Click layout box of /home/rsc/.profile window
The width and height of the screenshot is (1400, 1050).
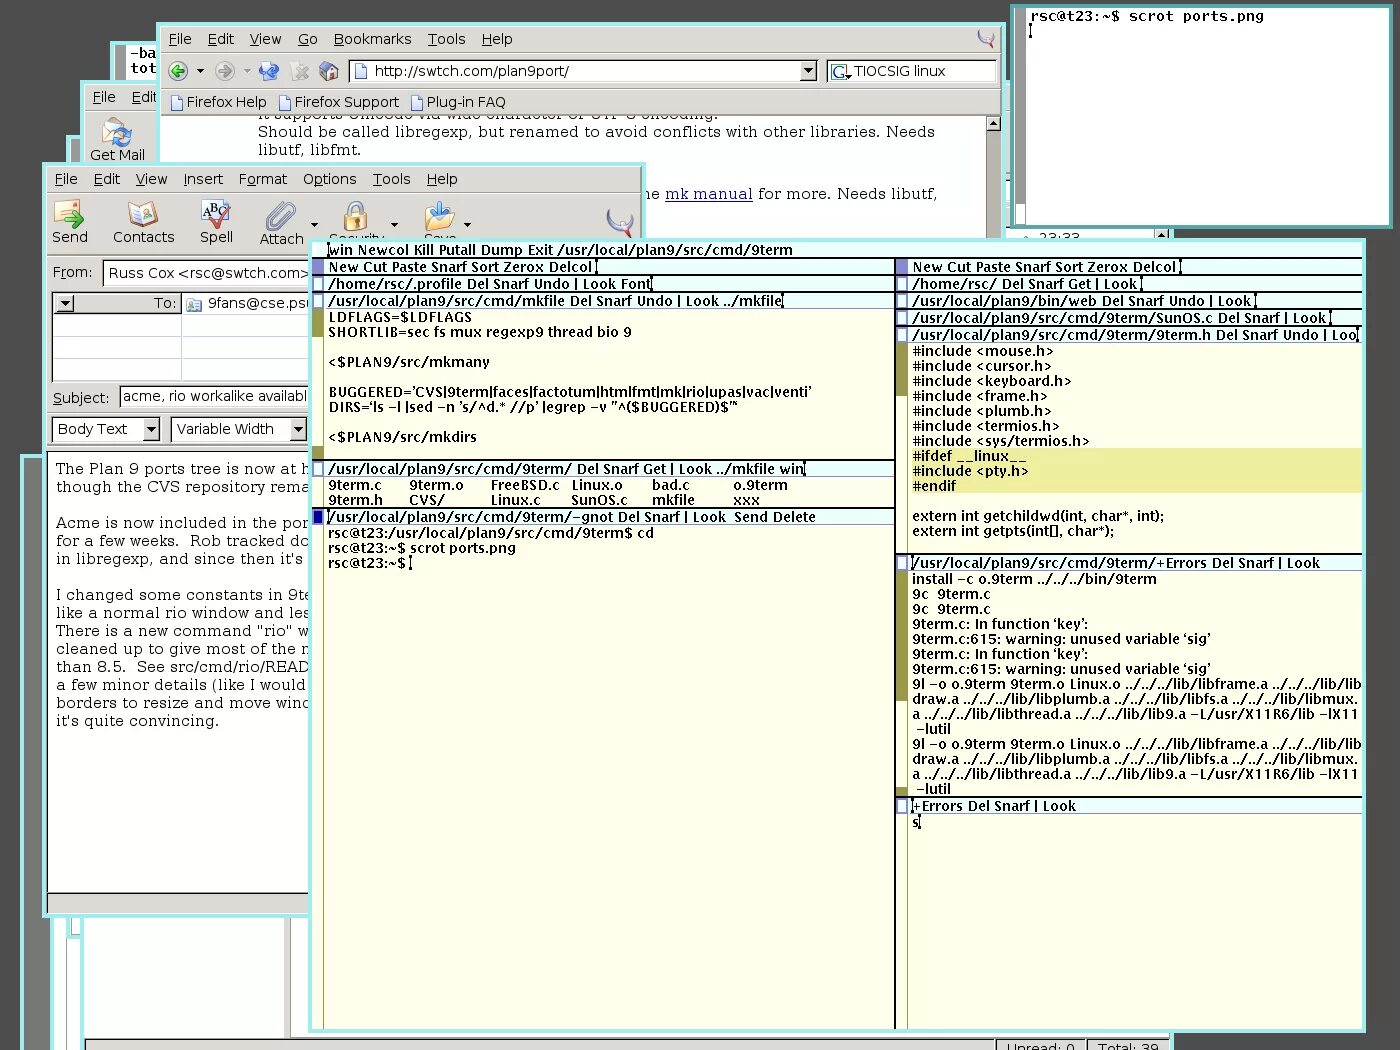pyautogui.click(x=318, y=284)
